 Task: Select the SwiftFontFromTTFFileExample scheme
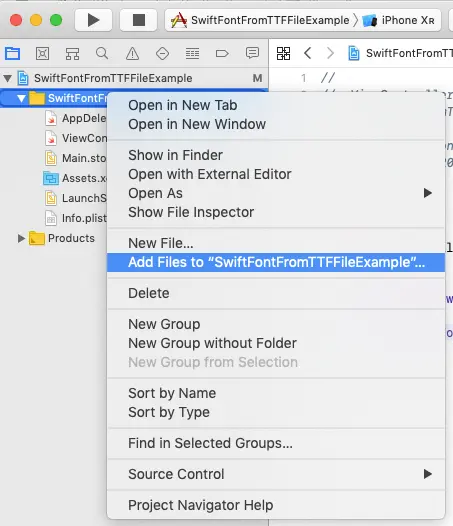click(260, 20)
